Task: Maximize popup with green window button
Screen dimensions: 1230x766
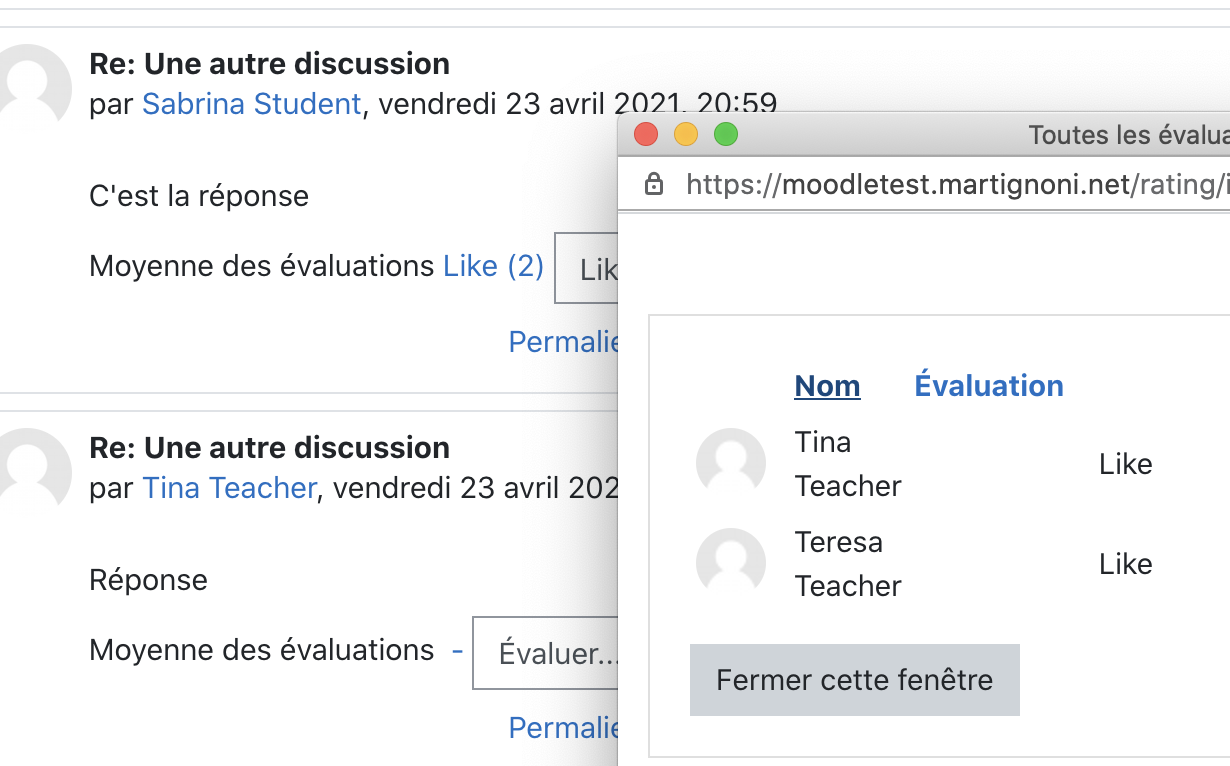Action: click(x=726, y=134)
